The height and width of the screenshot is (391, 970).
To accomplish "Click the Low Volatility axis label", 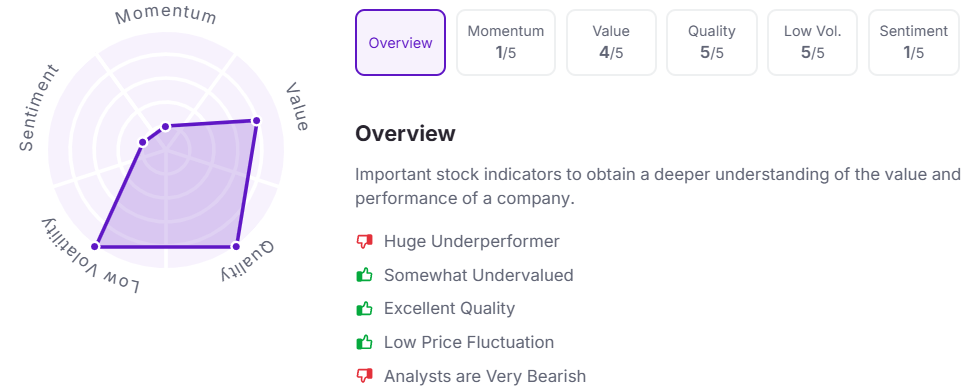I will 90,256.
